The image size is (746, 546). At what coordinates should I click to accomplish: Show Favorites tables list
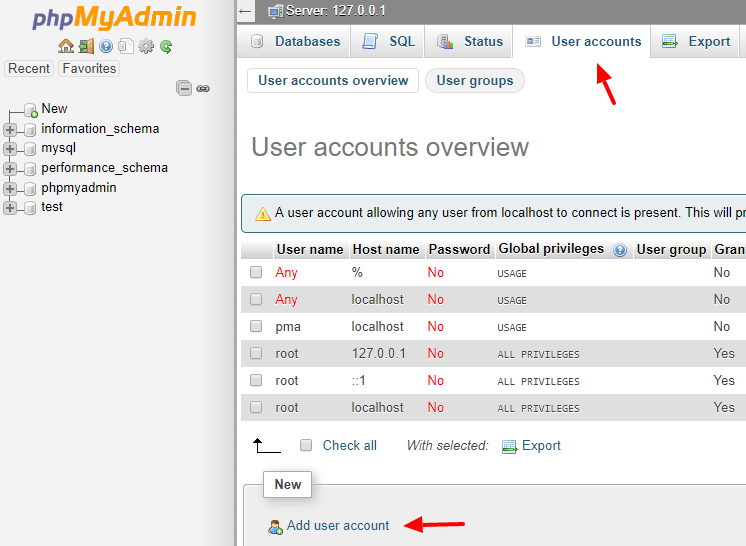pos(89,68)
